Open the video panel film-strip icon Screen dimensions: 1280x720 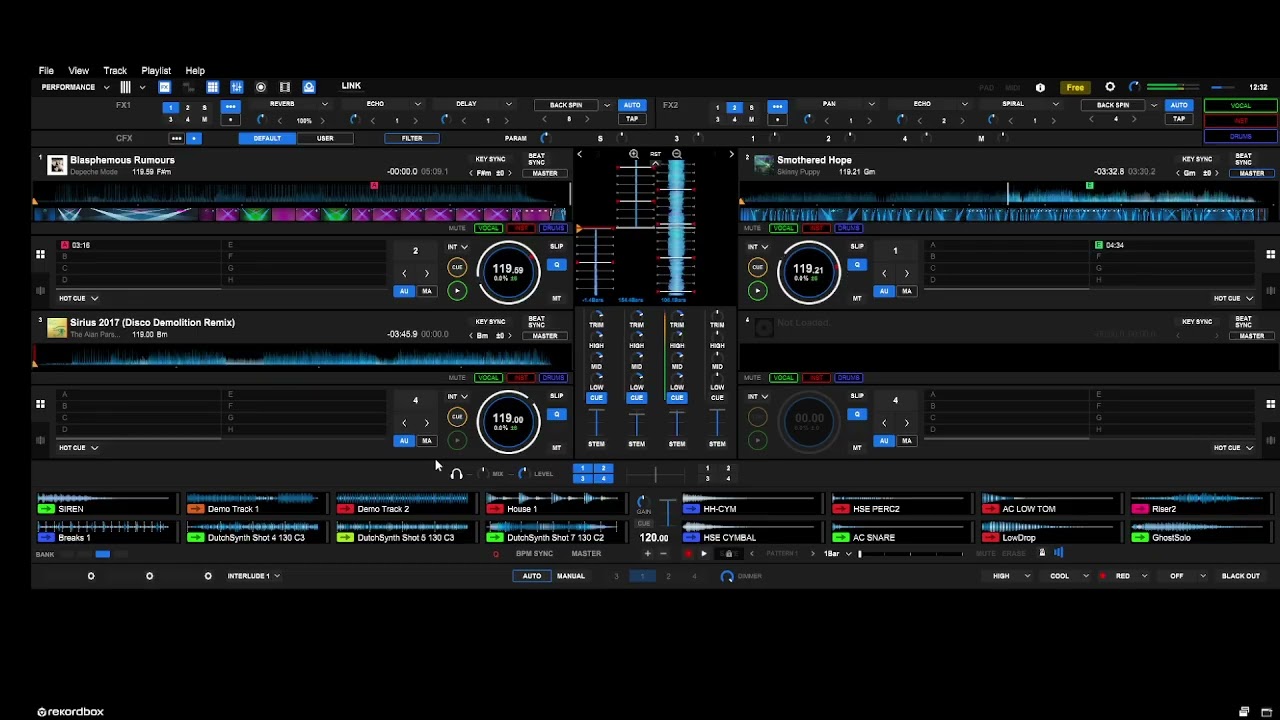[285, 87]
